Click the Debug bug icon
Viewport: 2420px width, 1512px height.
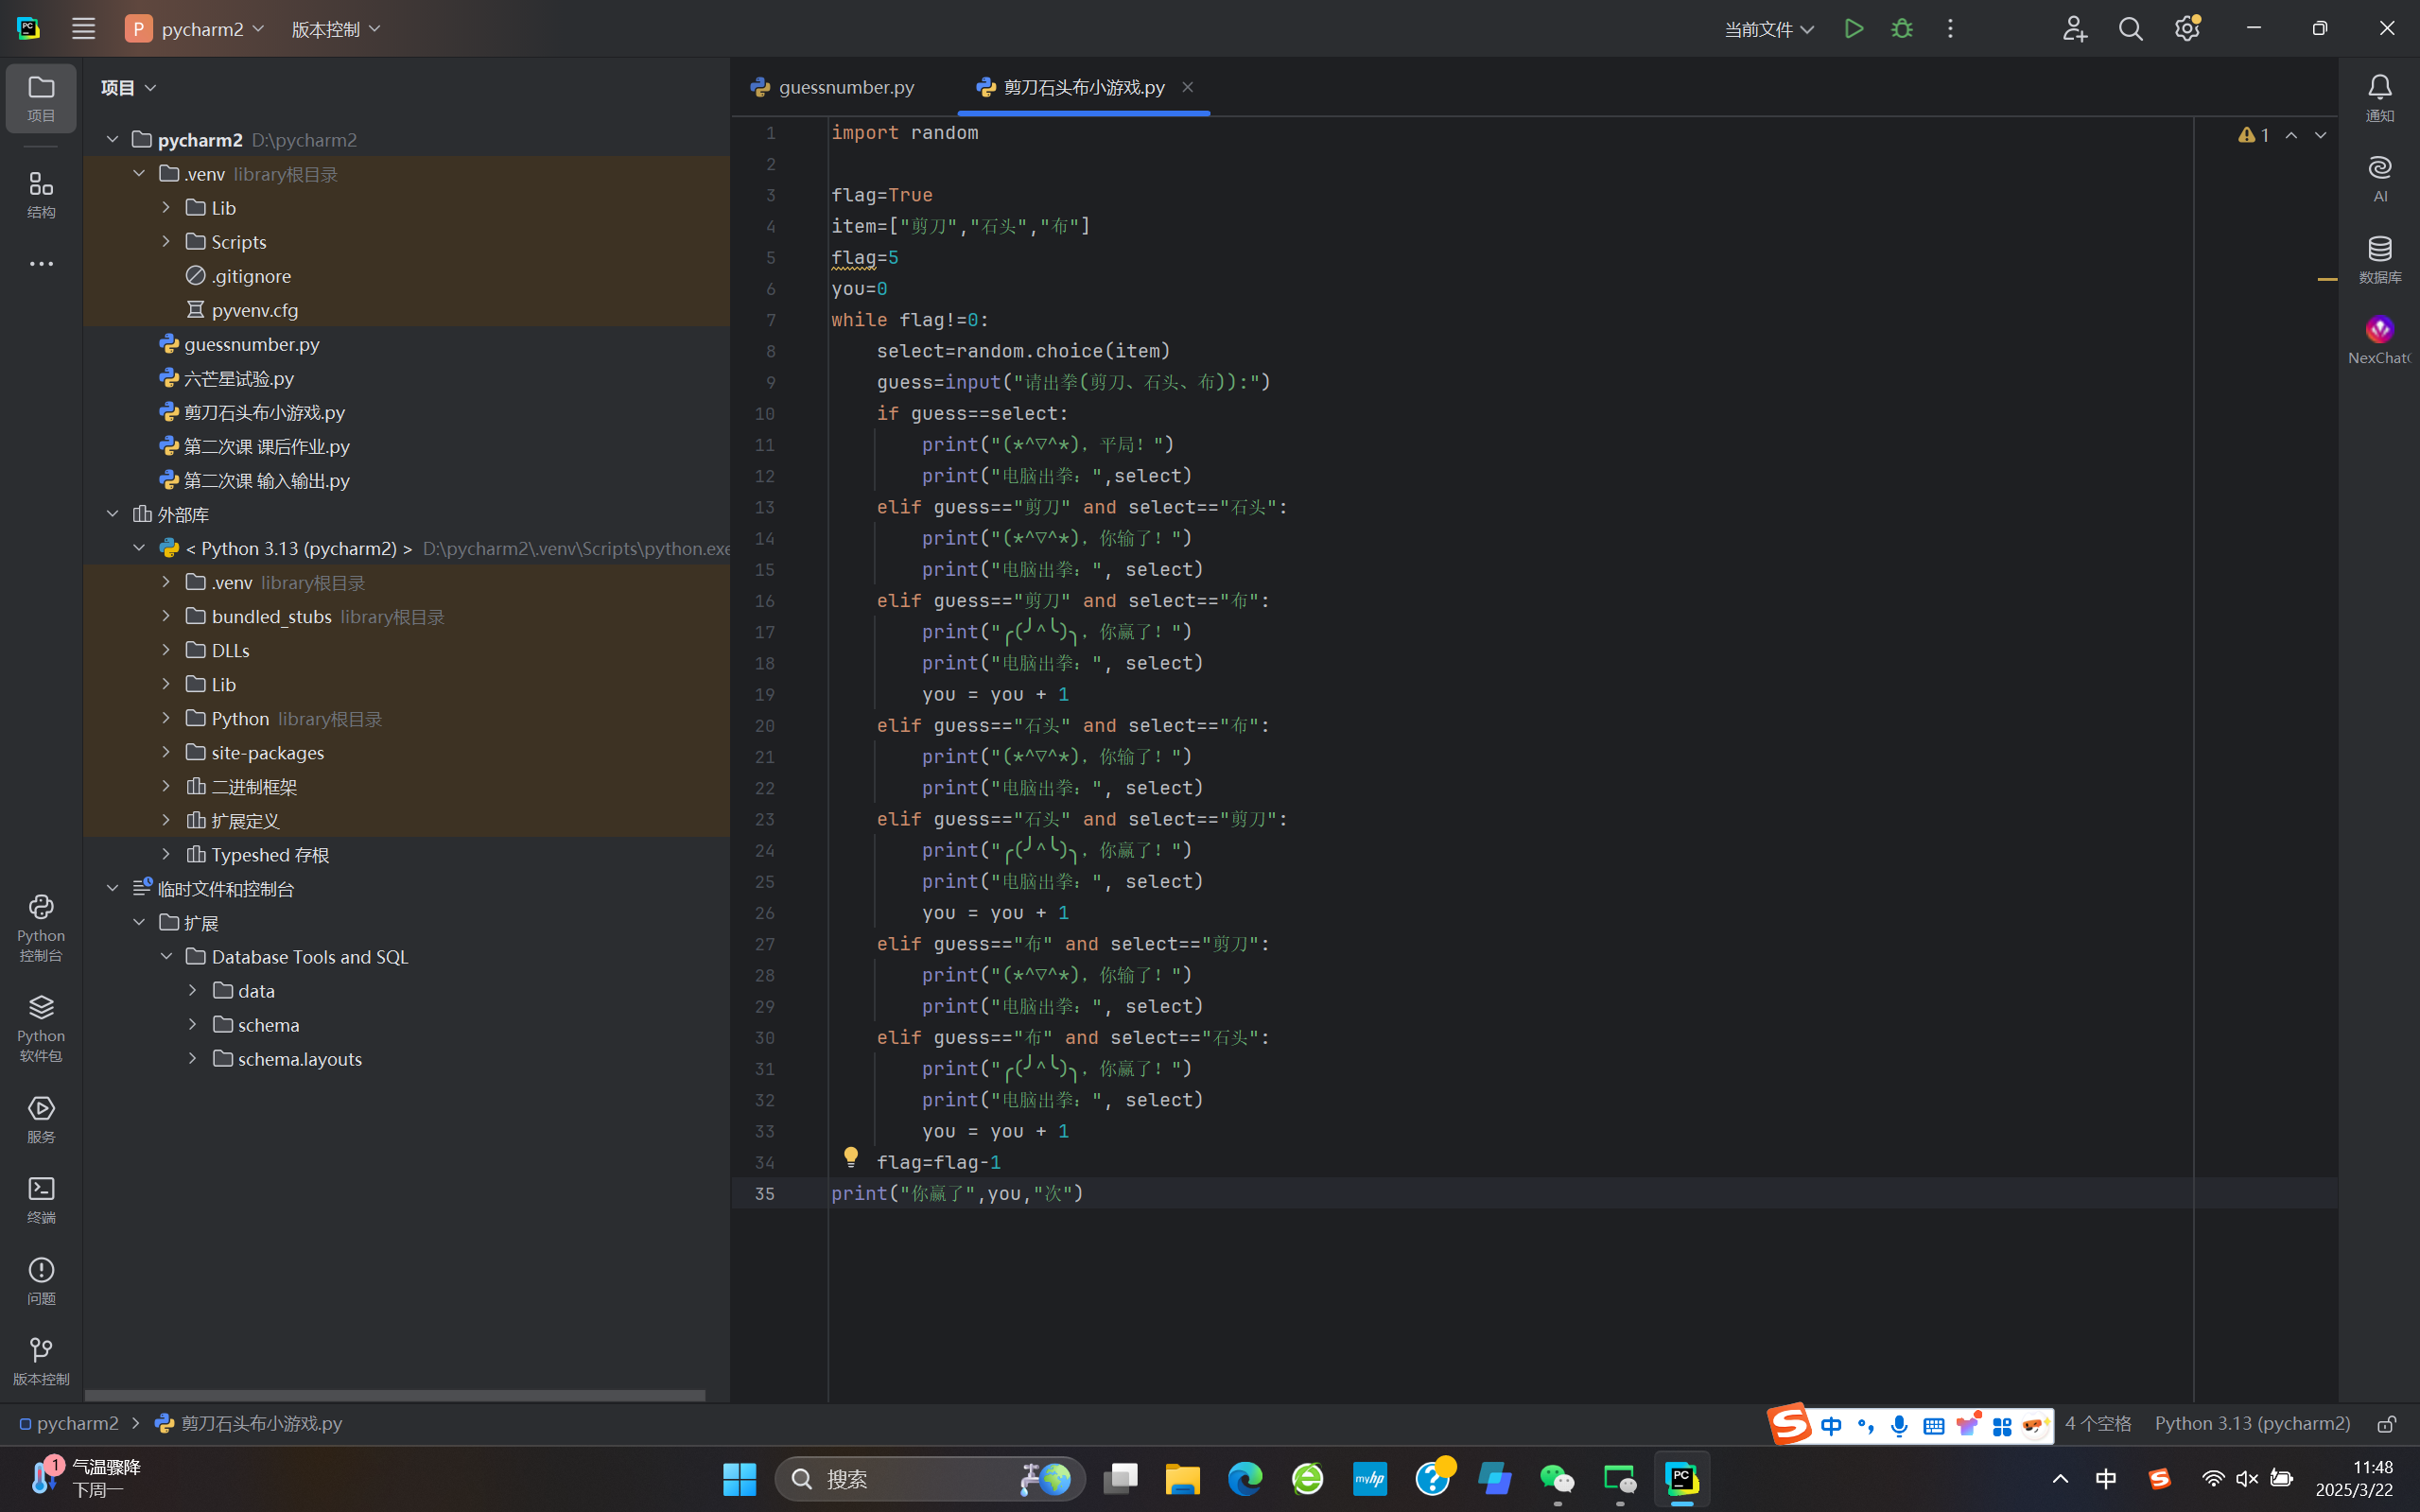coord(1901,29)
